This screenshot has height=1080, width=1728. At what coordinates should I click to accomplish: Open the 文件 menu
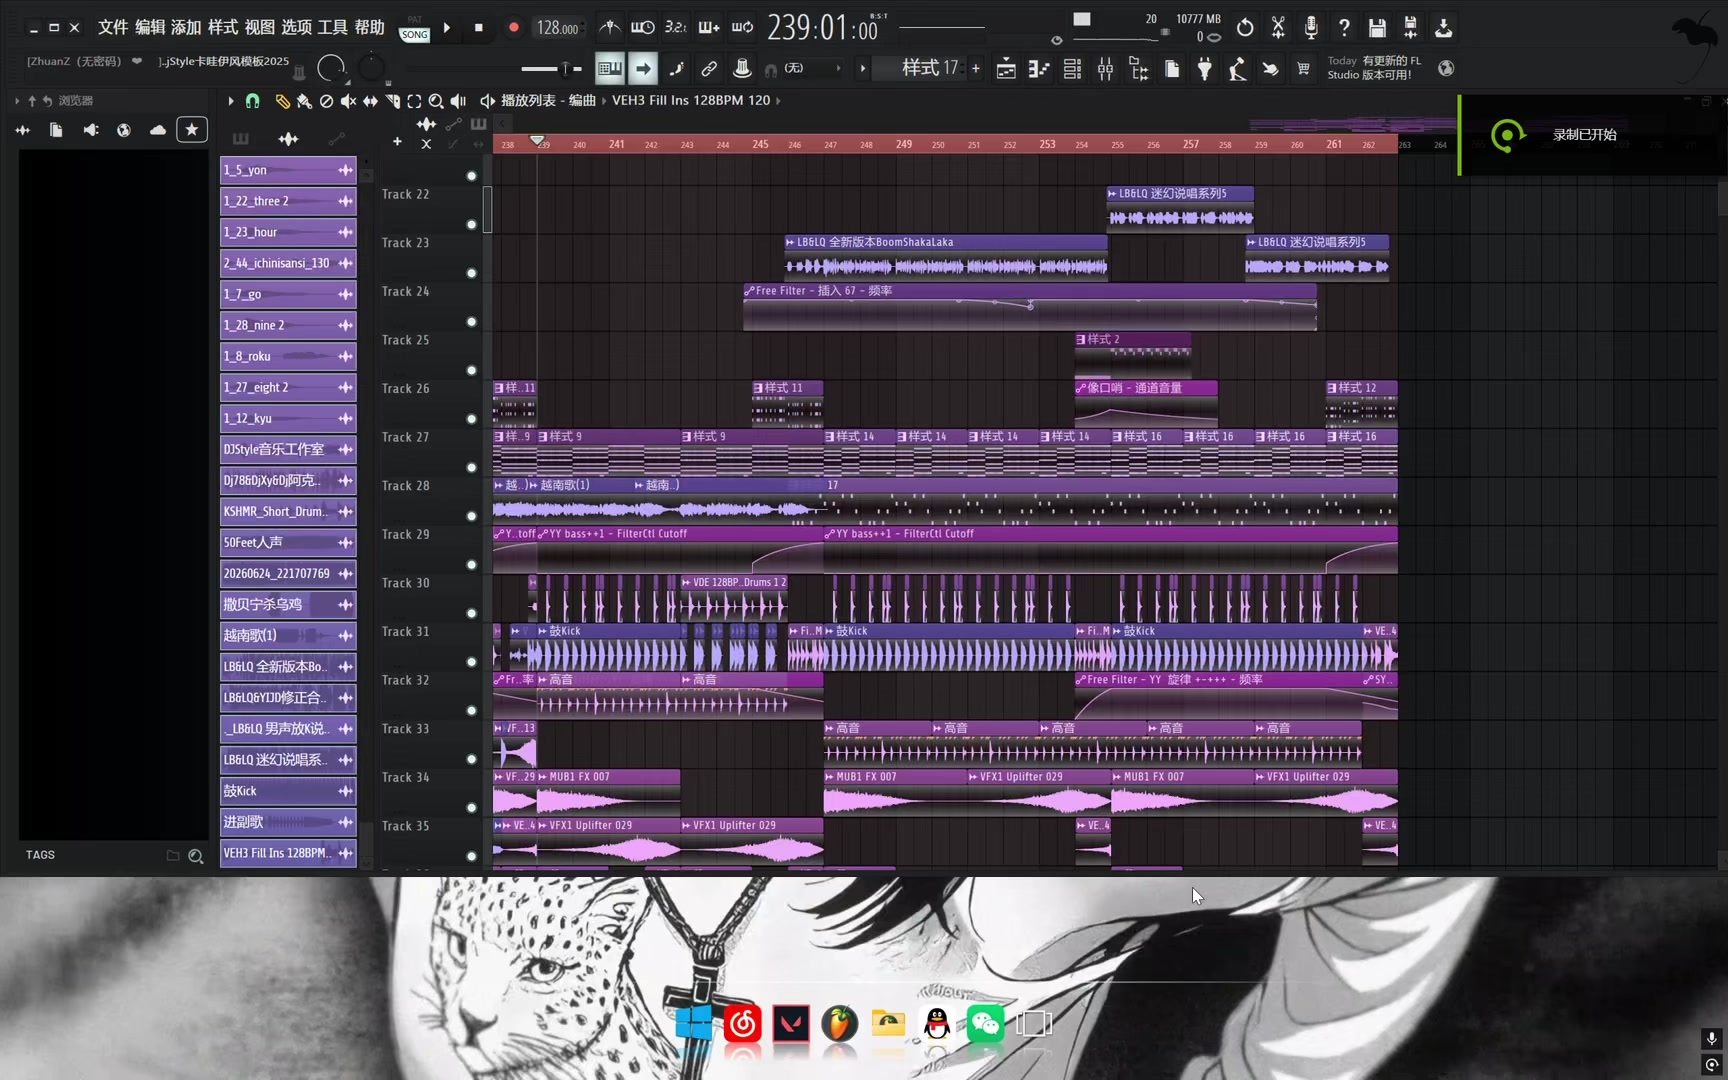tap(112, 28)
